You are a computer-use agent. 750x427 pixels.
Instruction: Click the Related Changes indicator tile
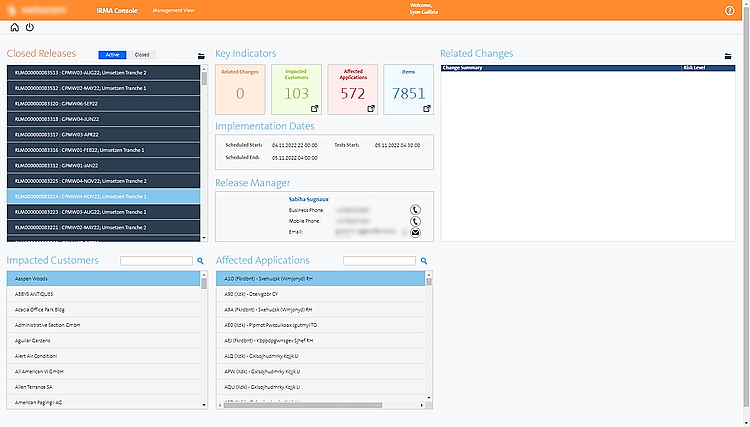[240, 89]
